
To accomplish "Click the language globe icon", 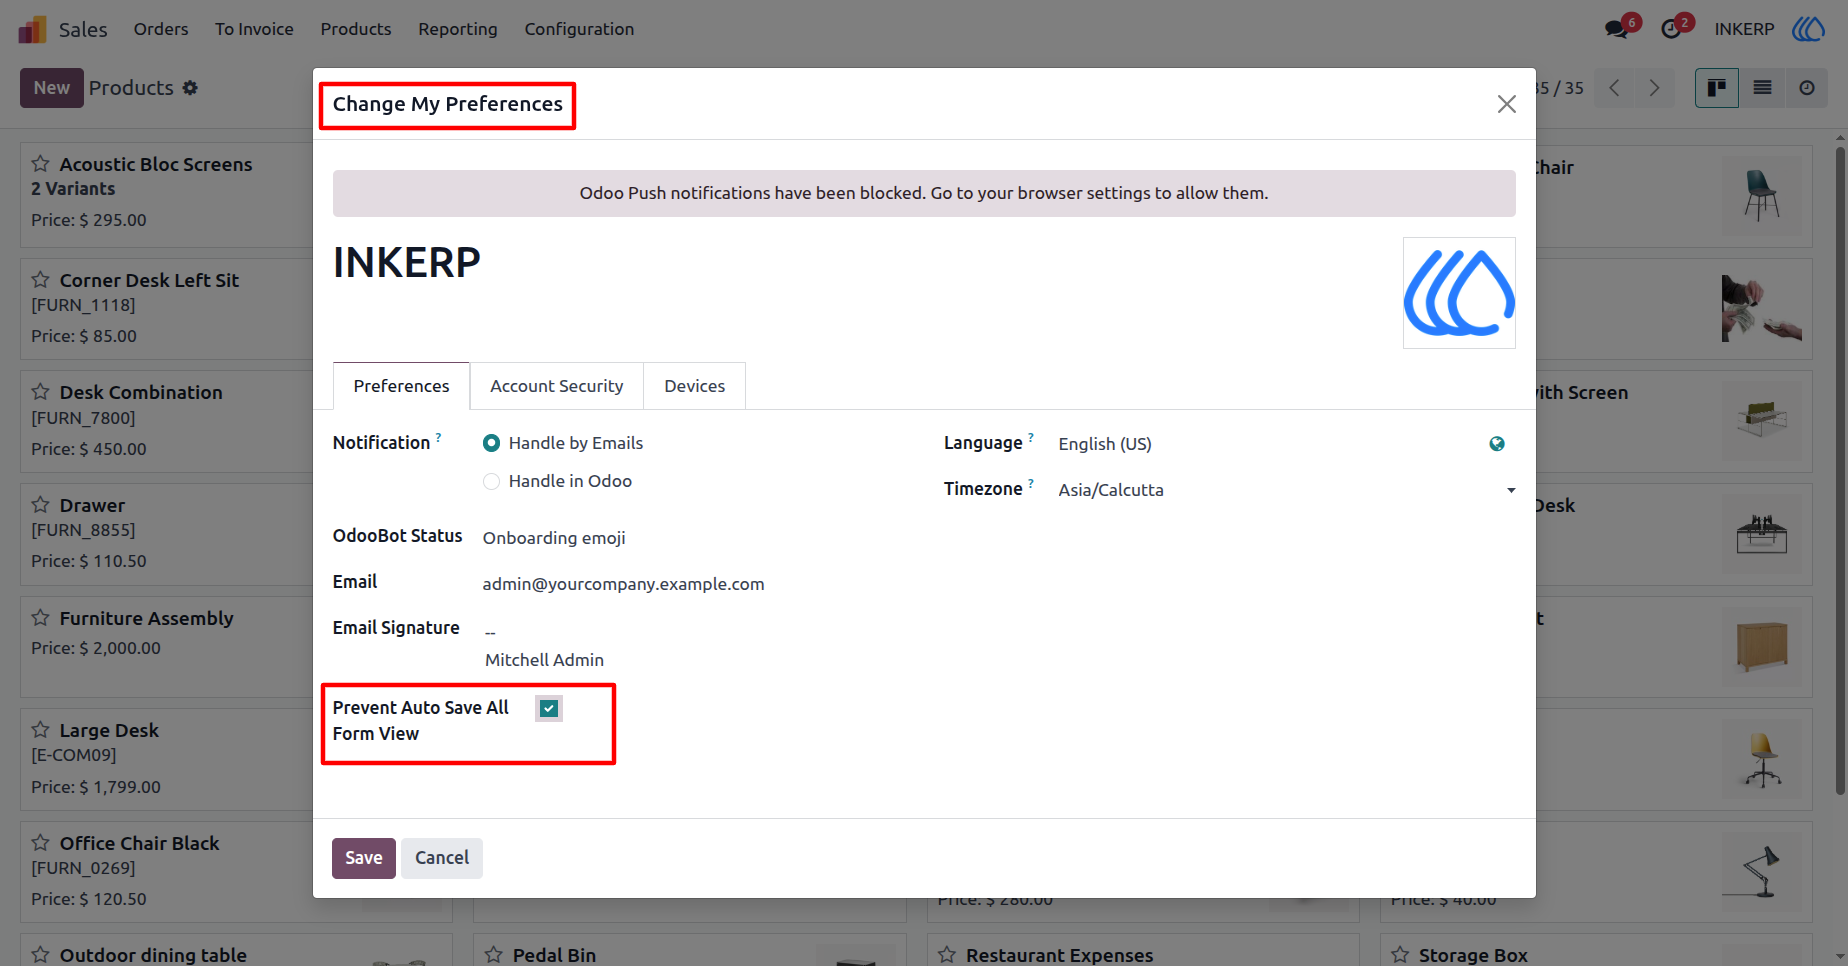I will [x=1497, y=444].
